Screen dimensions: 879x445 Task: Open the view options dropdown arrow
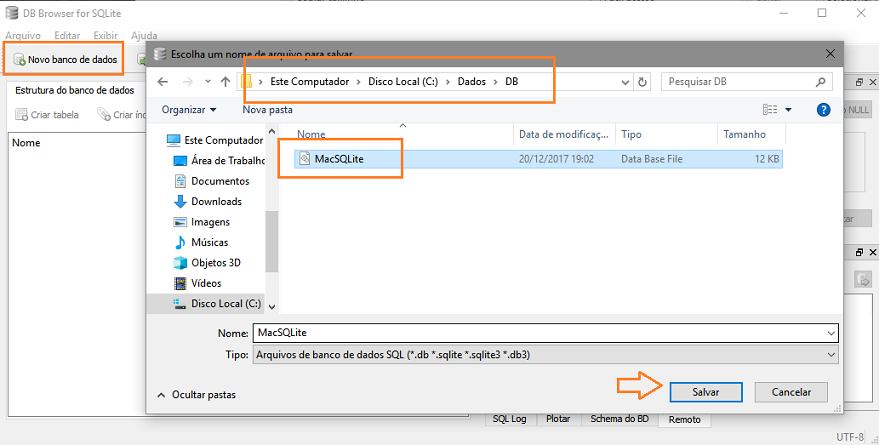(x=788, y=109)
